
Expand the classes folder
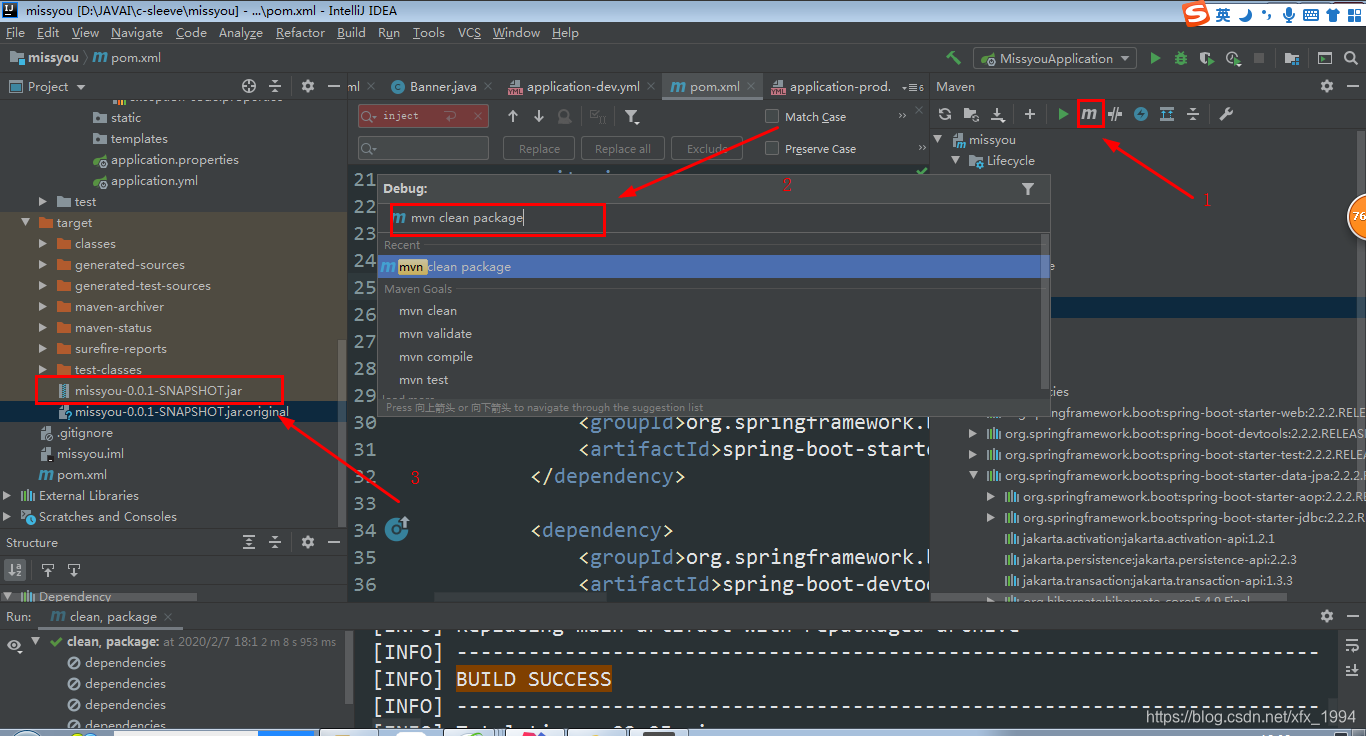tap(43, 244)
